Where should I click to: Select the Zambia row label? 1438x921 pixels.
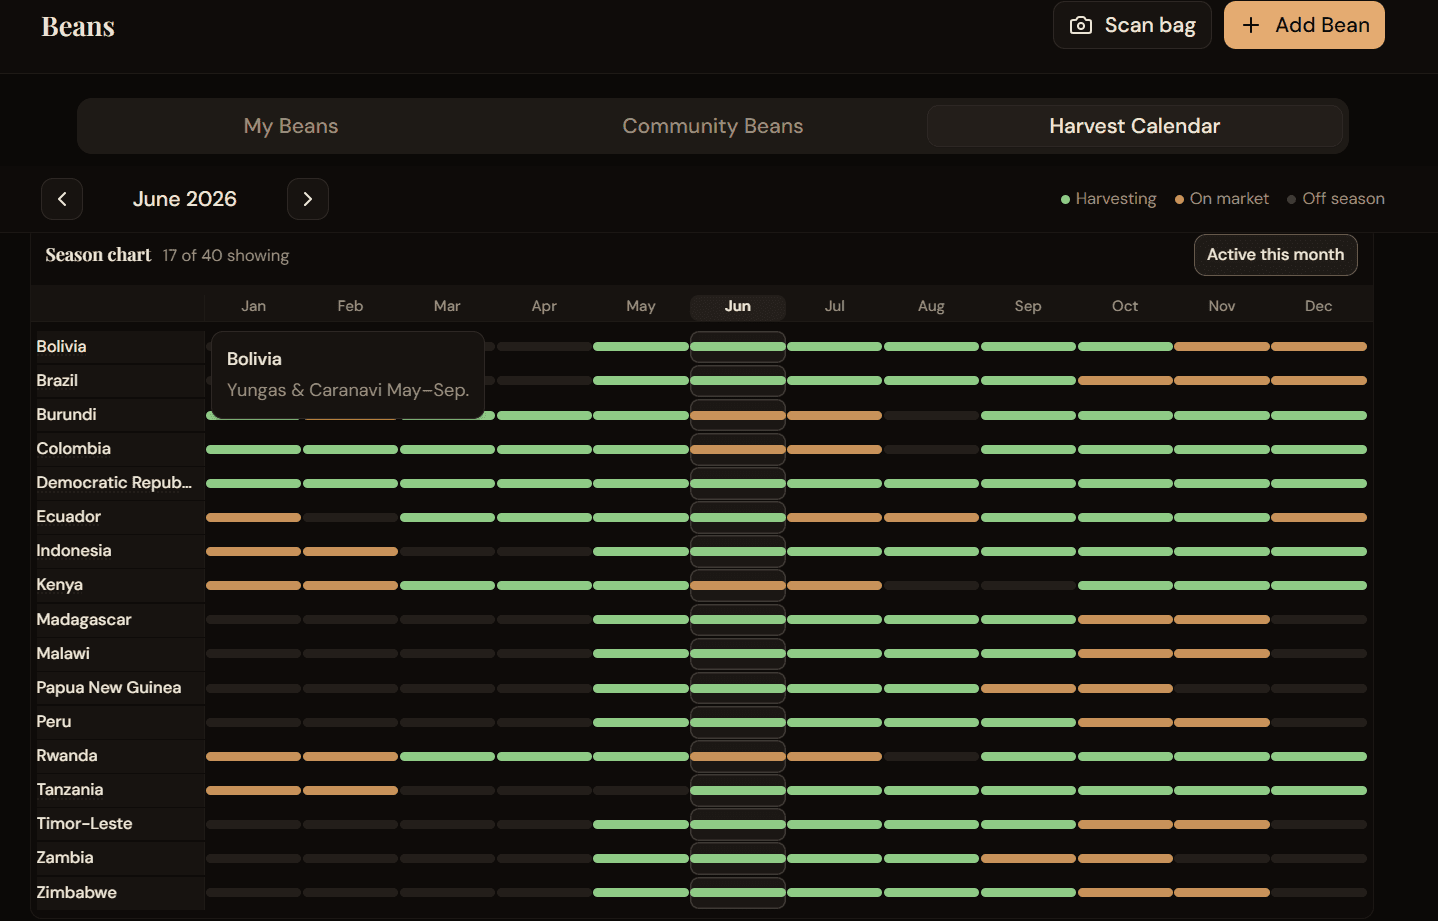(64, 857)
